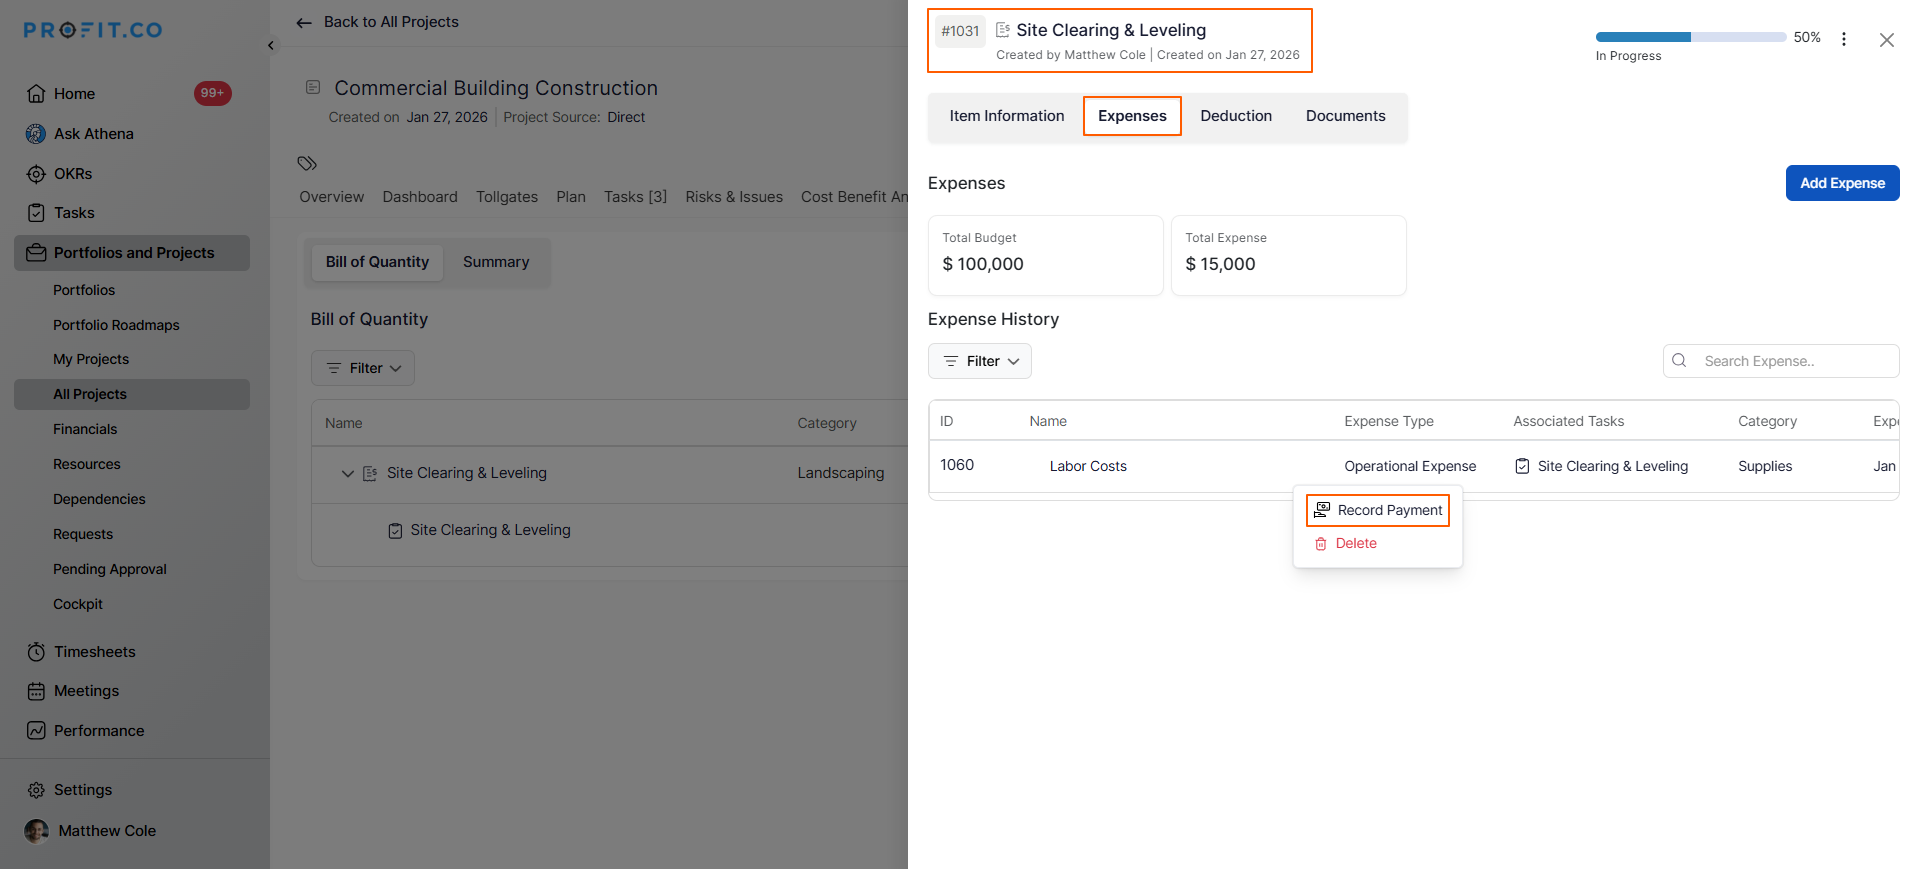Screen dimensions: 1920x869
Task: Open Settings gear in sidebar
Action: tap(36, 790)
